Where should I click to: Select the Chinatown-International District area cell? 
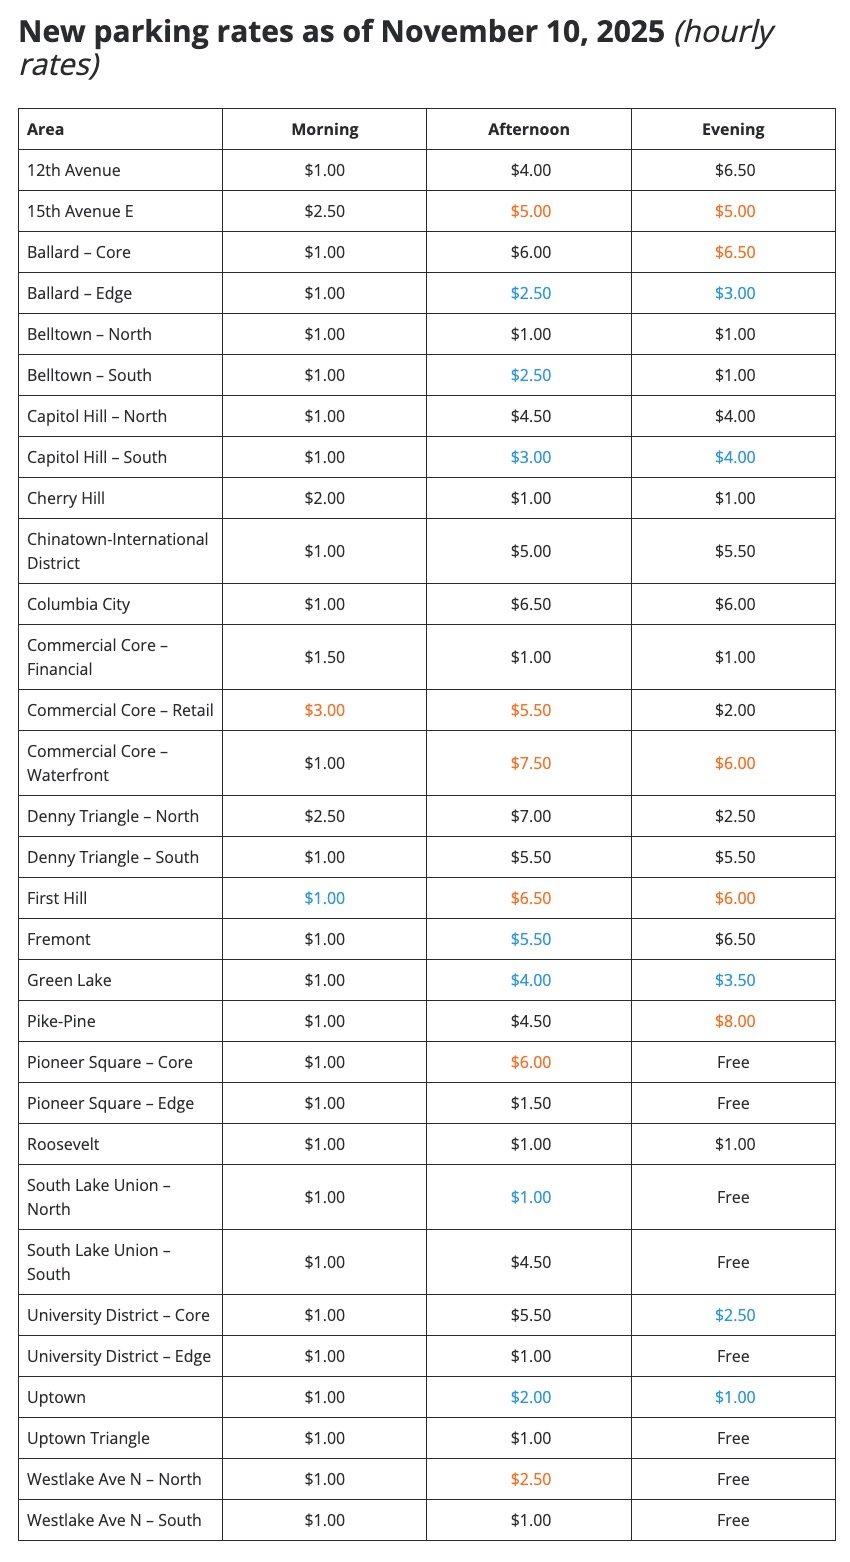118,551
